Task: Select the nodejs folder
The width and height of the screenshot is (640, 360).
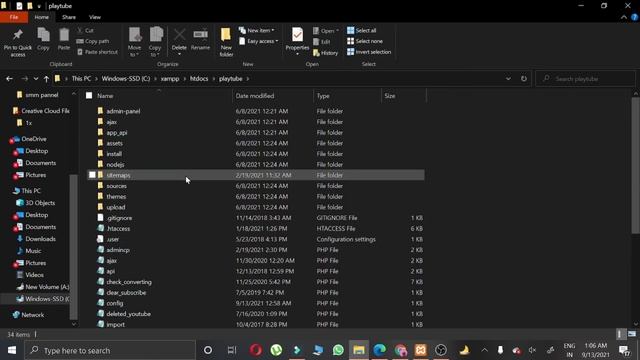Action: pyautogui.click(x=115, y=164)
